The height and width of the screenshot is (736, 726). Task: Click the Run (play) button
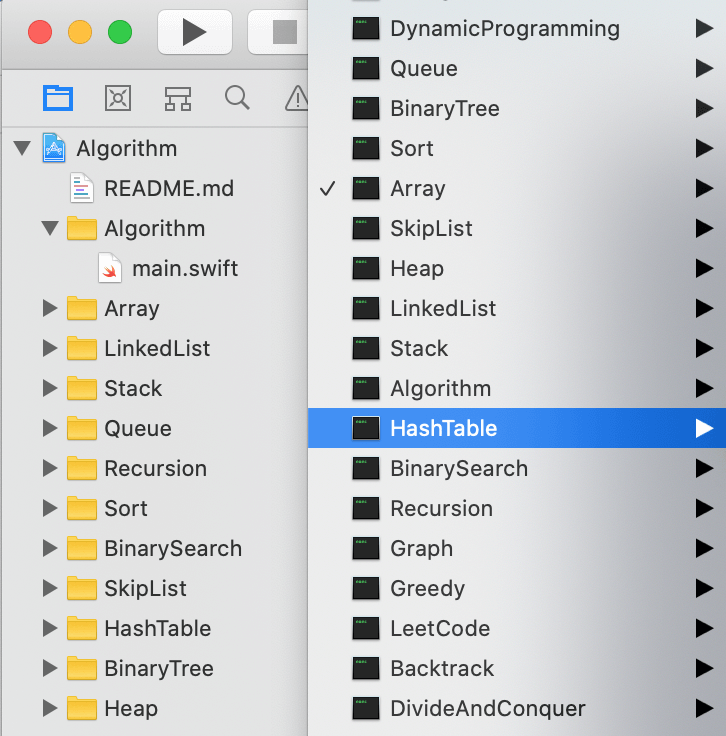point(194,32)
